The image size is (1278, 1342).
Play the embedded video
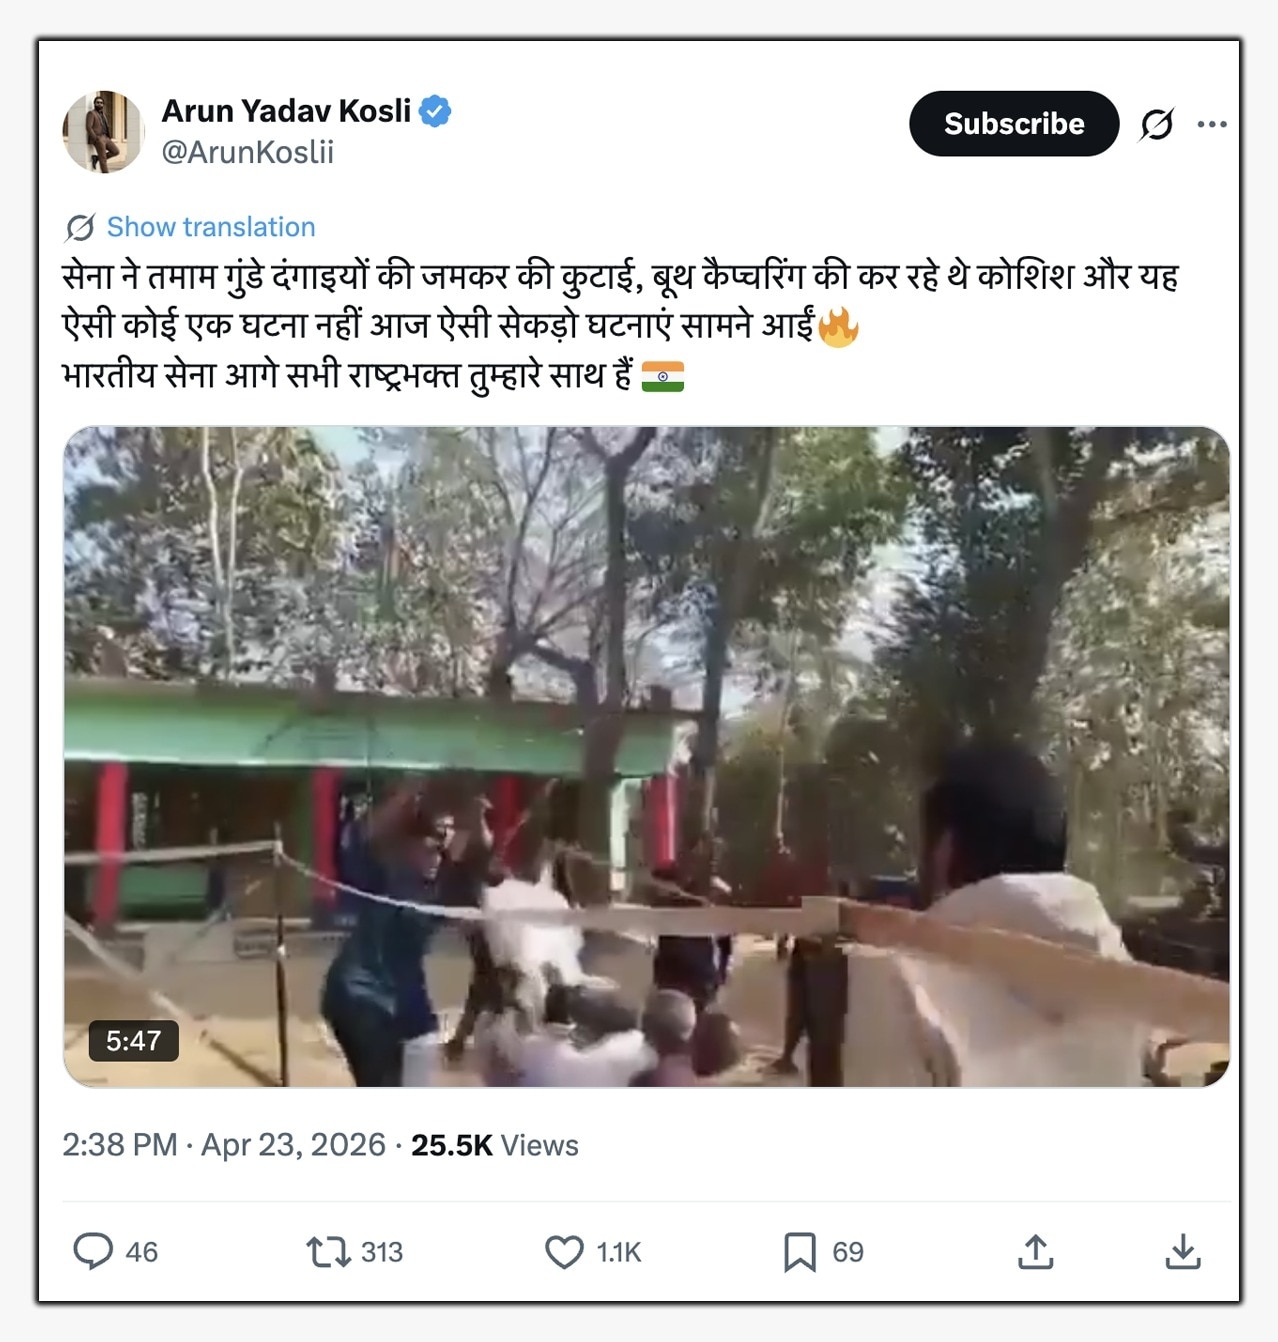[646, 757]
